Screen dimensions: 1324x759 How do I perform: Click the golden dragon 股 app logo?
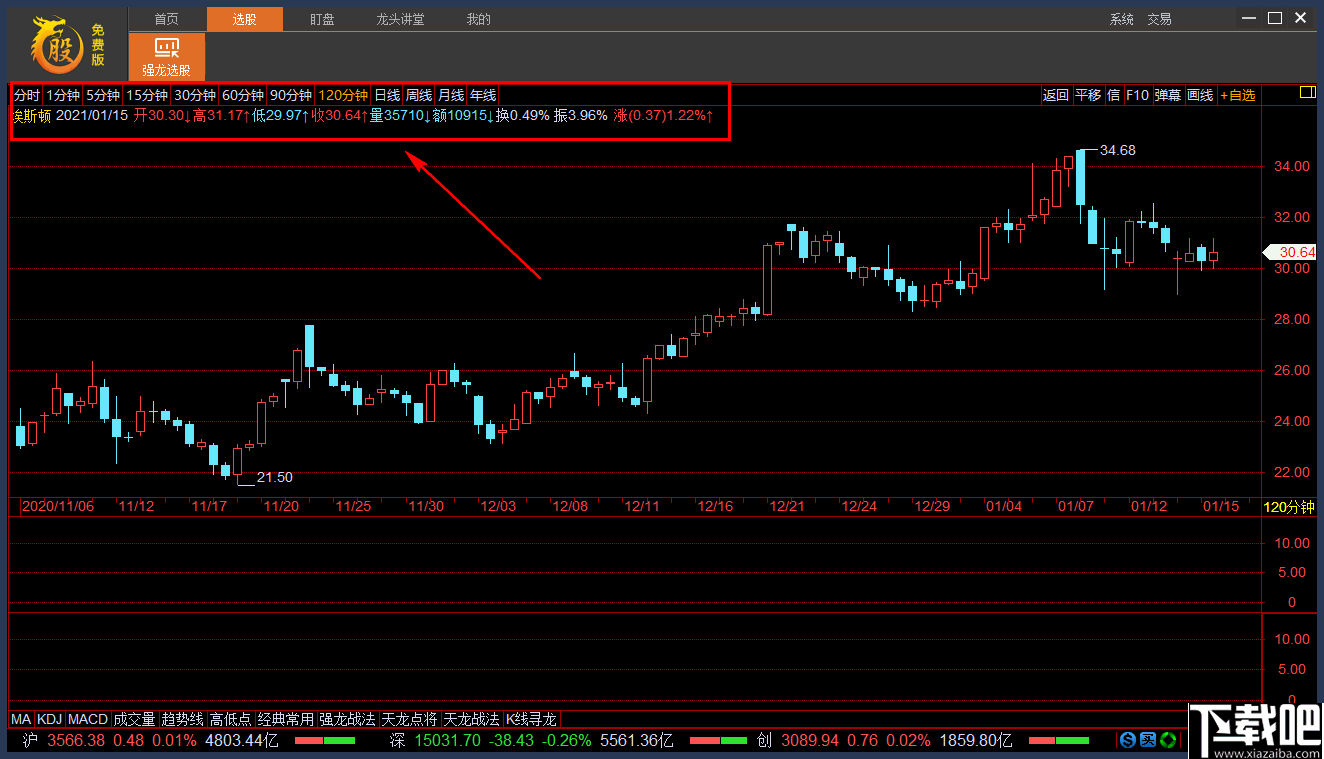[x=56, y=44]
